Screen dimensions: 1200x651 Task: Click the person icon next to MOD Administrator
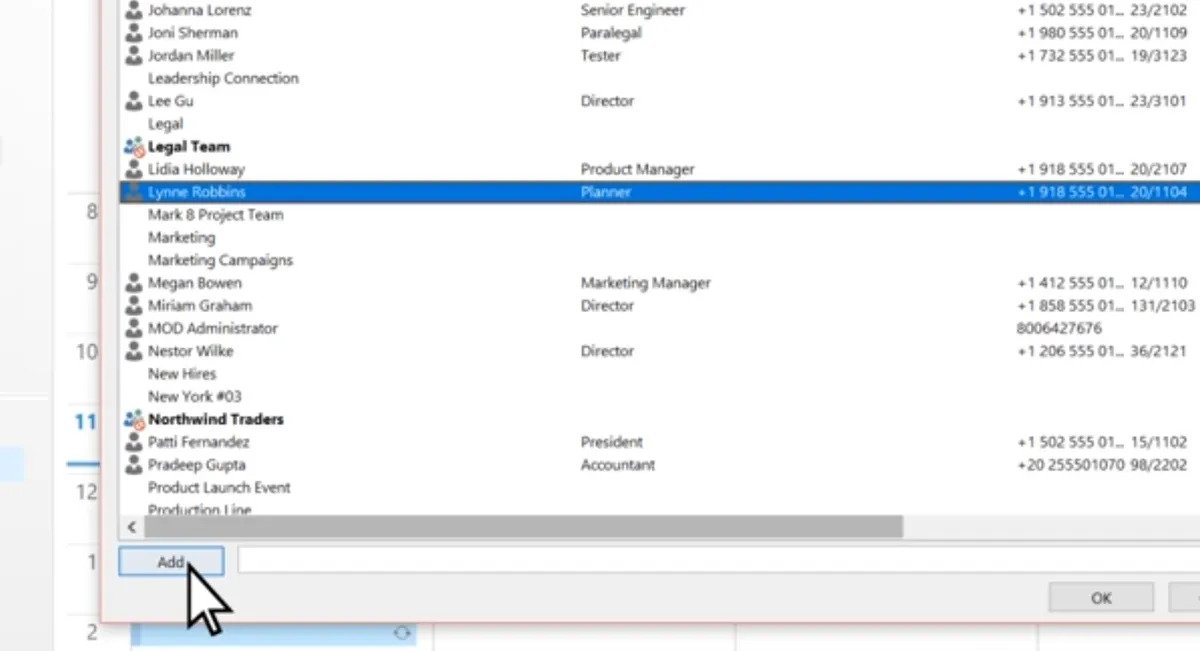tap(134, 328)
